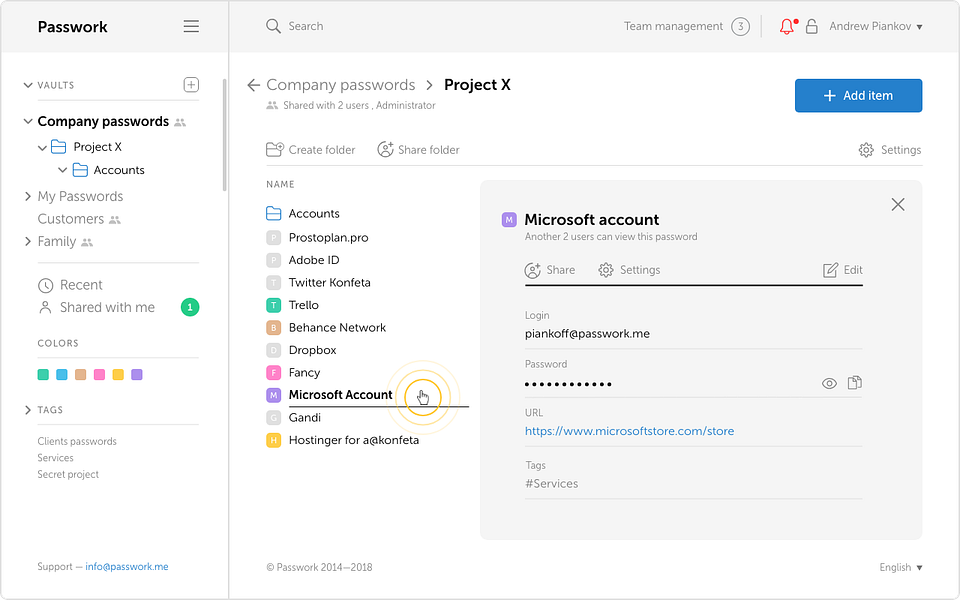
Task: Copy the password with clipboard icon
Action: click(855, 383)
